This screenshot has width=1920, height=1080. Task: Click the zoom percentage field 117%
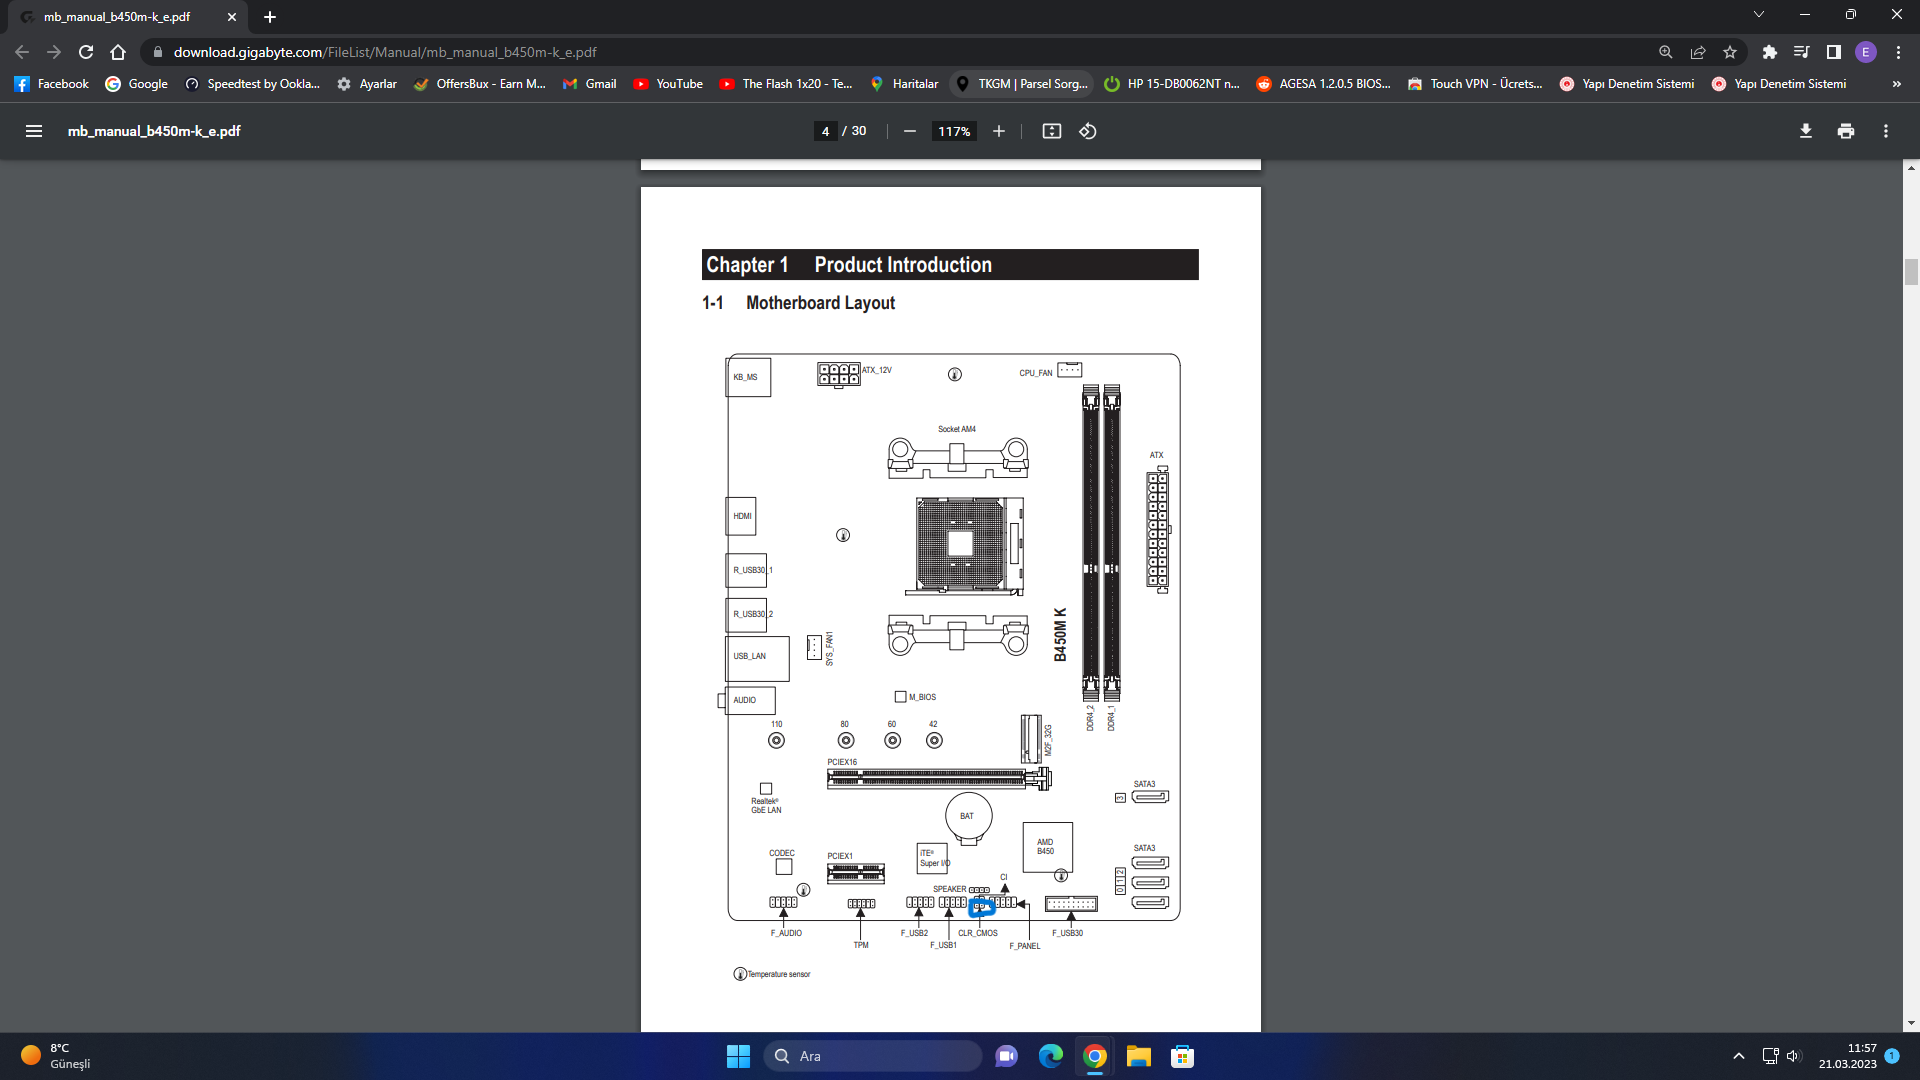(954, 131)
